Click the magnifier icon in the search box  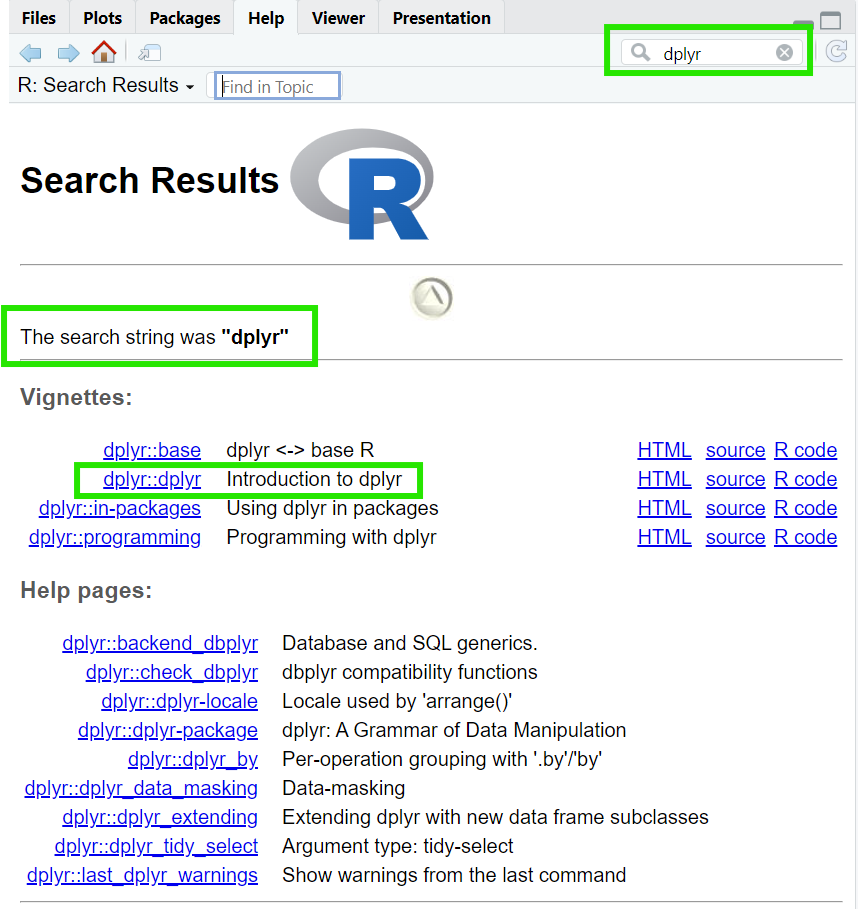(640, 52)
